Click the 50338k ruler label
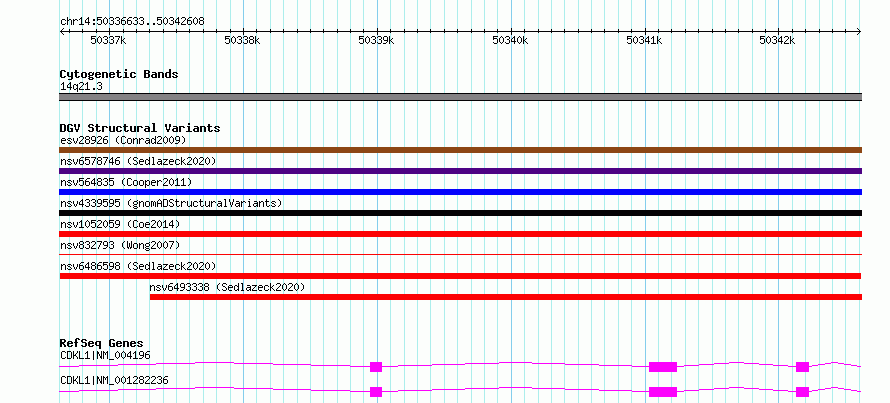890x403 pixels. click(242, 40)
